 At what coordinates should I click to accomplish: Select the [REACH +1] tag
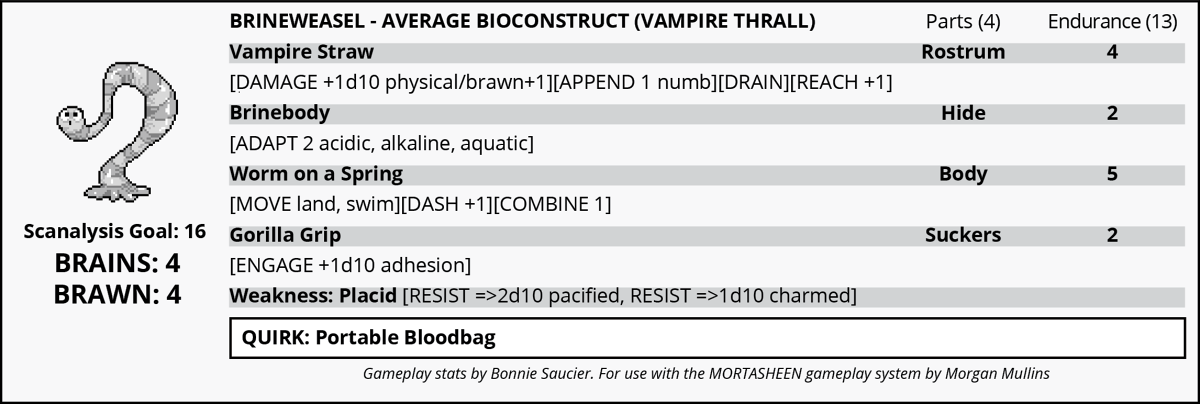click(x=841, y=83)
